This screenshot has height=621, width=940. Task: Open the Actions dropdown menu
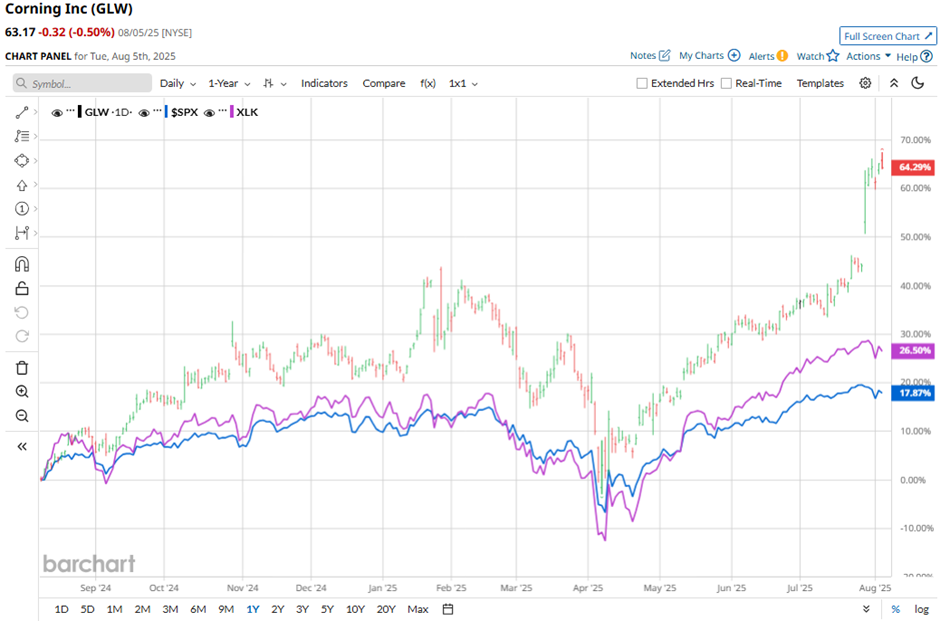(868, 56)
